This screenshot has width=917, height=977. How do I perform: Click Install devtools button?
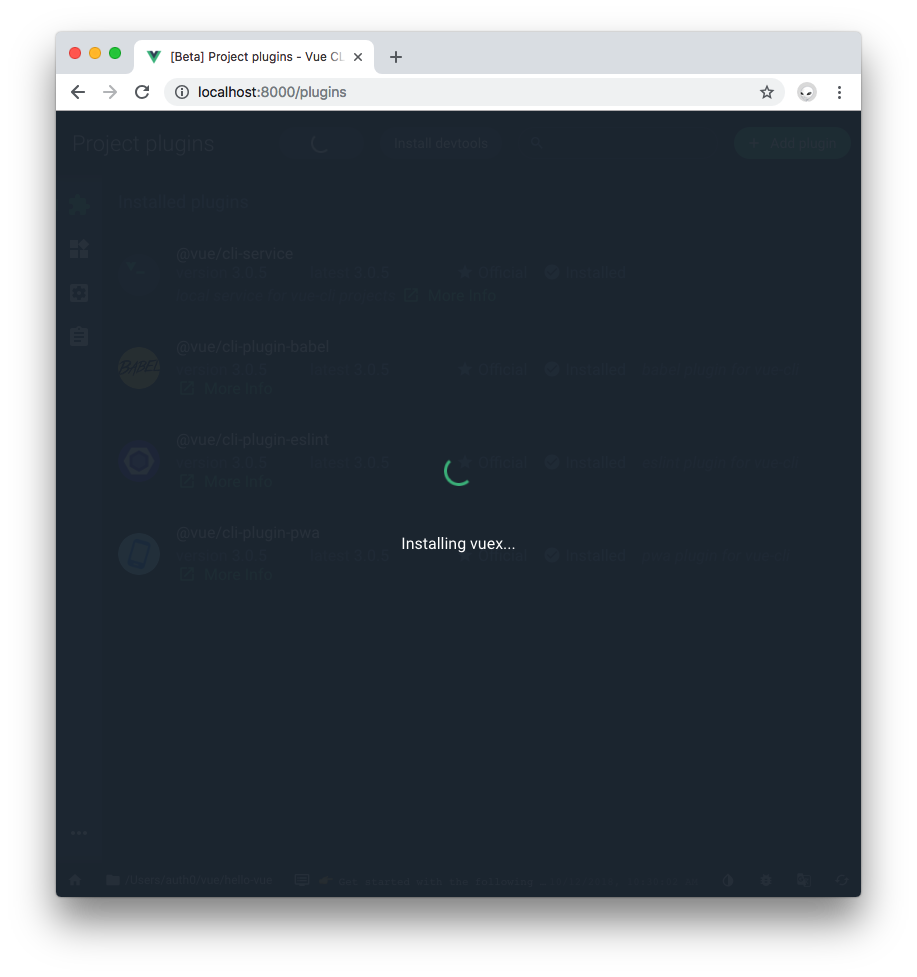441,143
